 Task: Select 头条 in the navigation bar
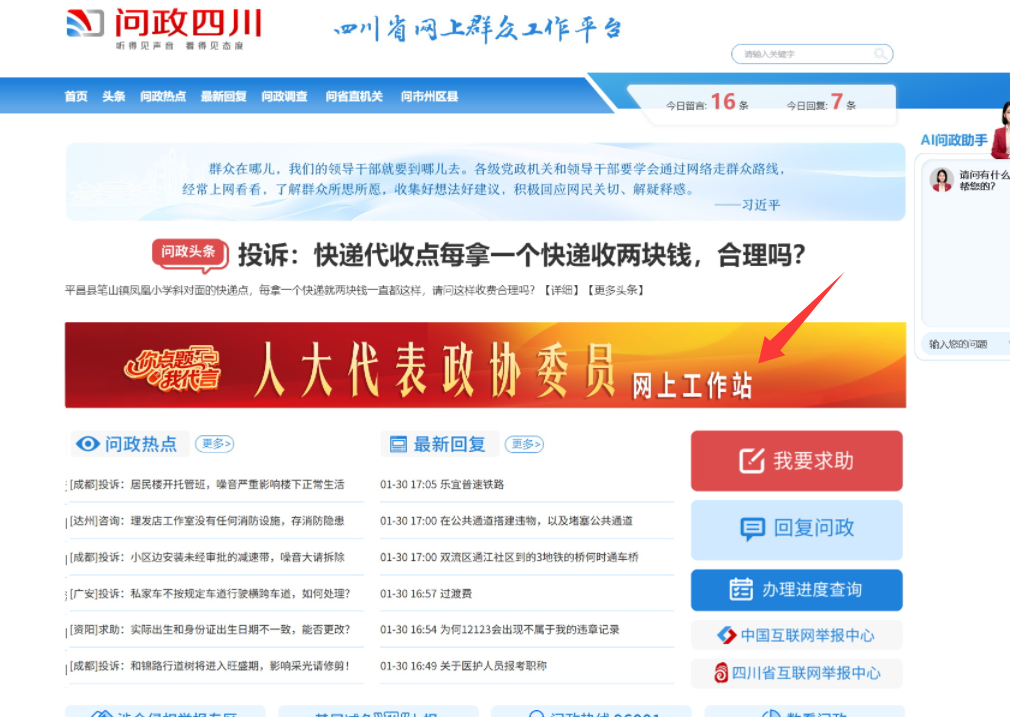click(x=113, y=96)
